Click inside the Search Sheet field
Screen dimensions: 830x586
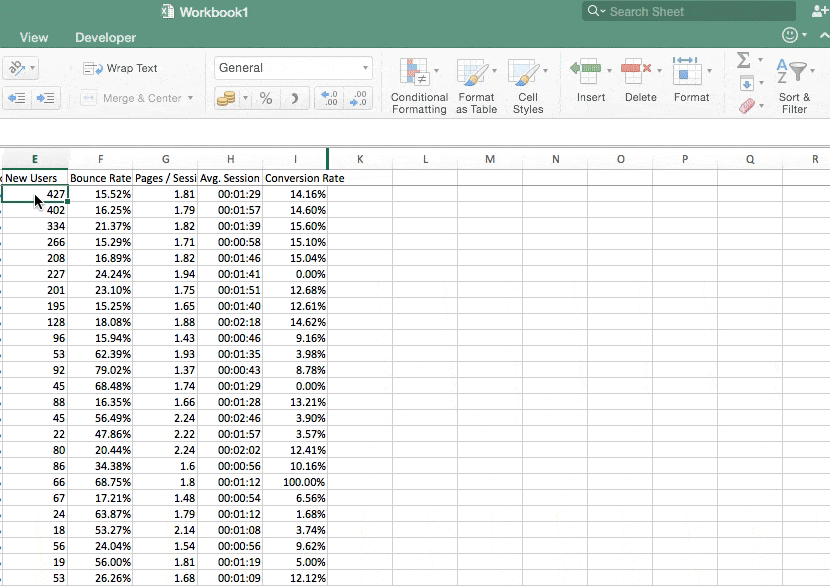pos(690,11)
